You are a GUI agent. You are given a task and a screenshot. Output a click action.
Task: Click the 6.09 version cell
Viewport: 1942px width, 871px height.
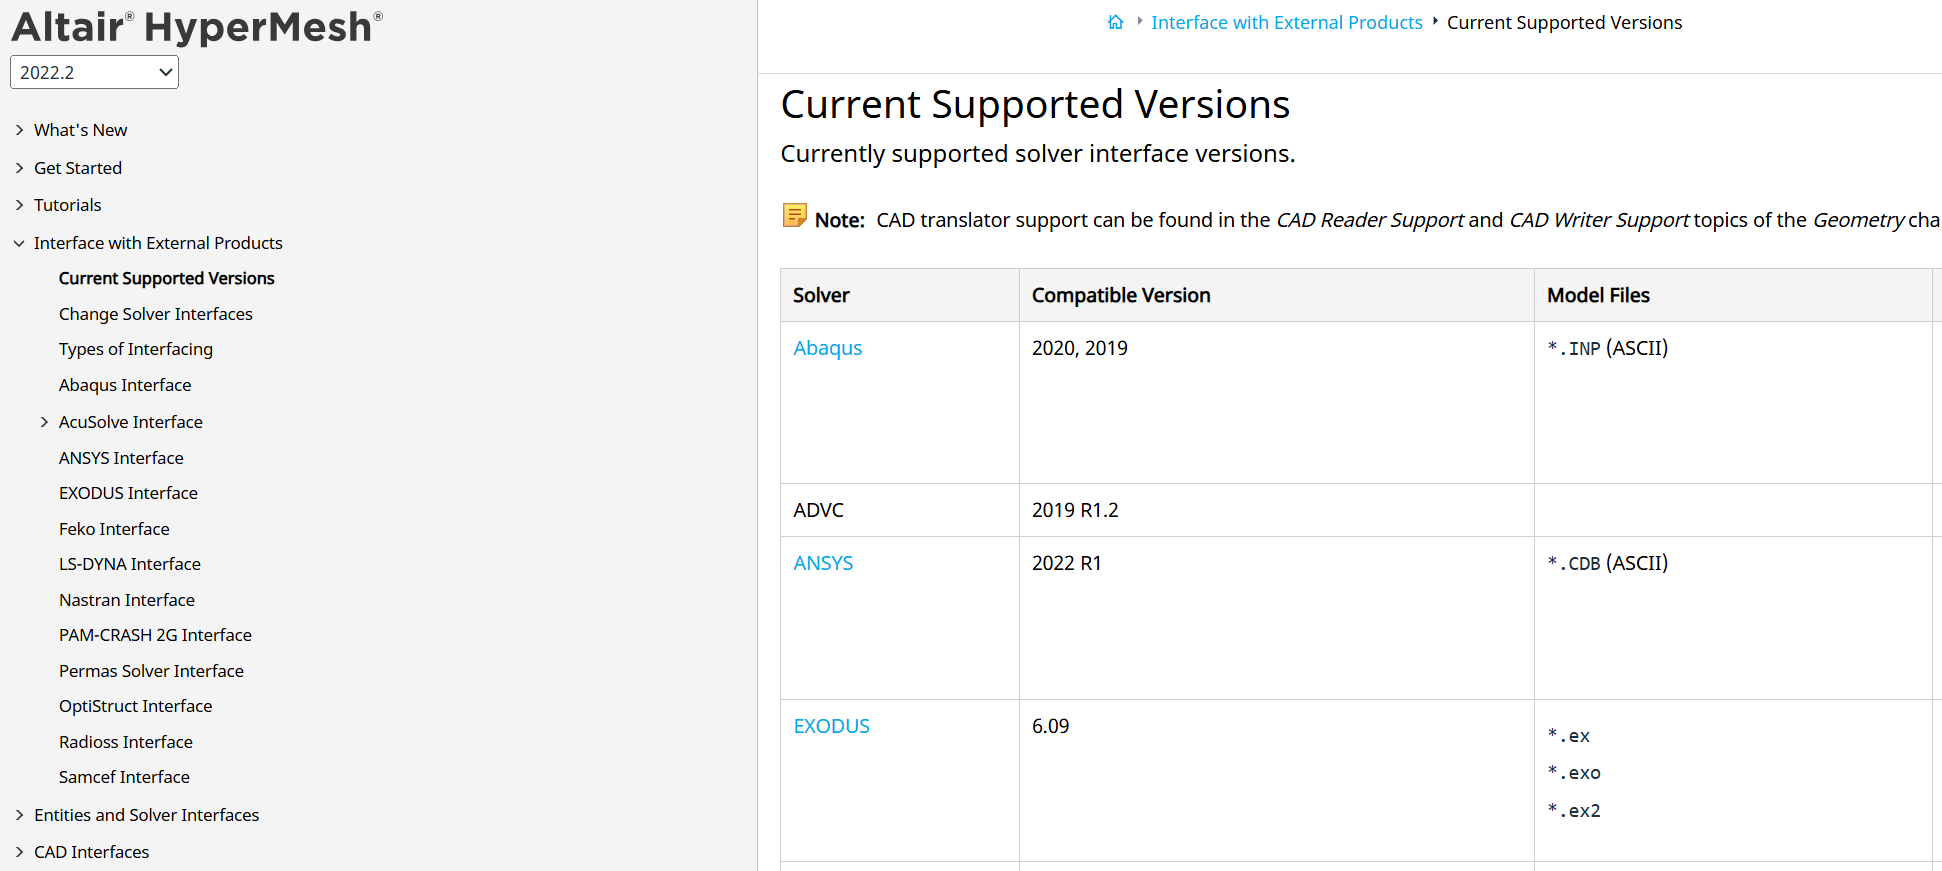pyautogui.click(x=1277, y=780)
